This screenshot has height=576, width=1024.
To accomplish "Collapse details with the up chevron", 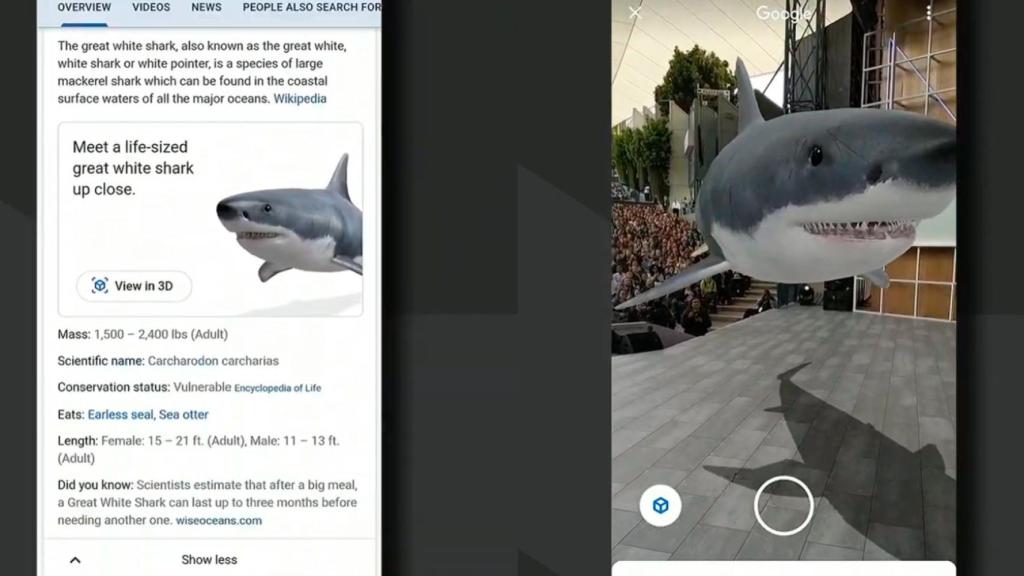I will [x=75, y=560].
